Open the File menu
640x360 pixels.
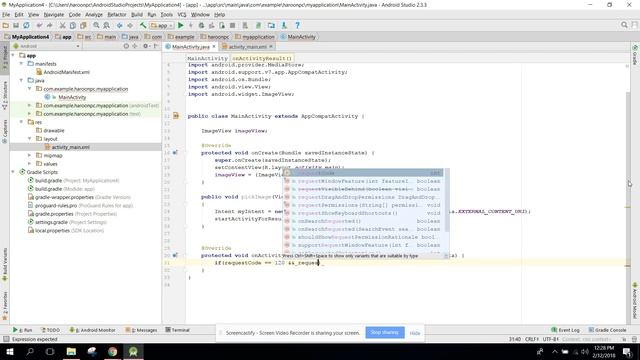click(6, 15)
